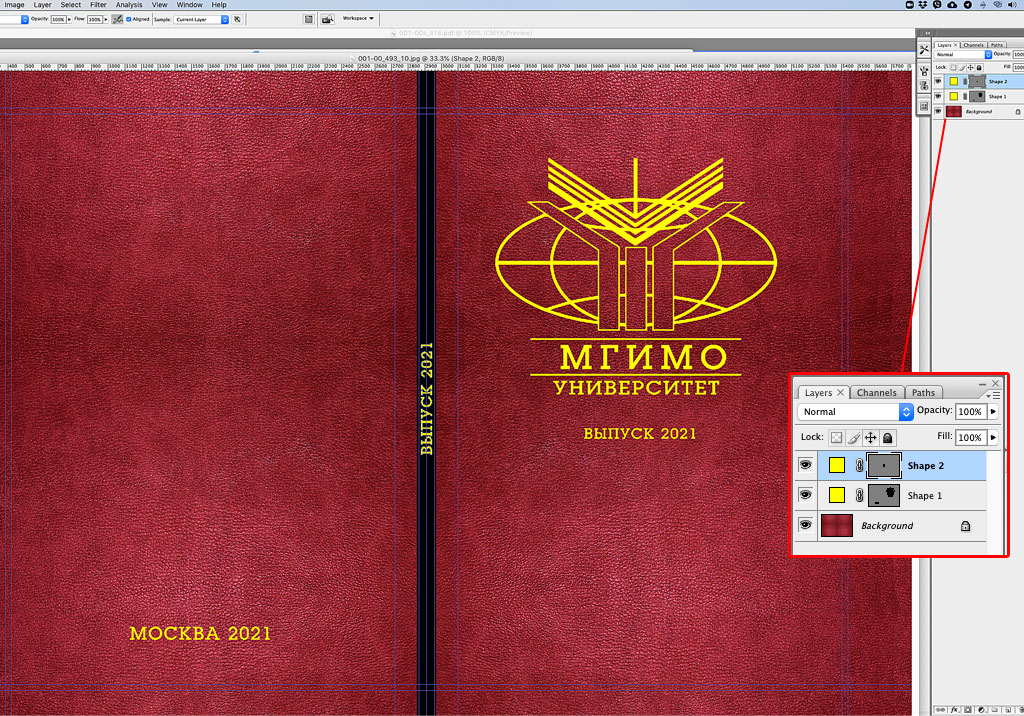The image size is (1024, 716).
Task: Toggle lock position in small docked panel
Action: point(970,67)
